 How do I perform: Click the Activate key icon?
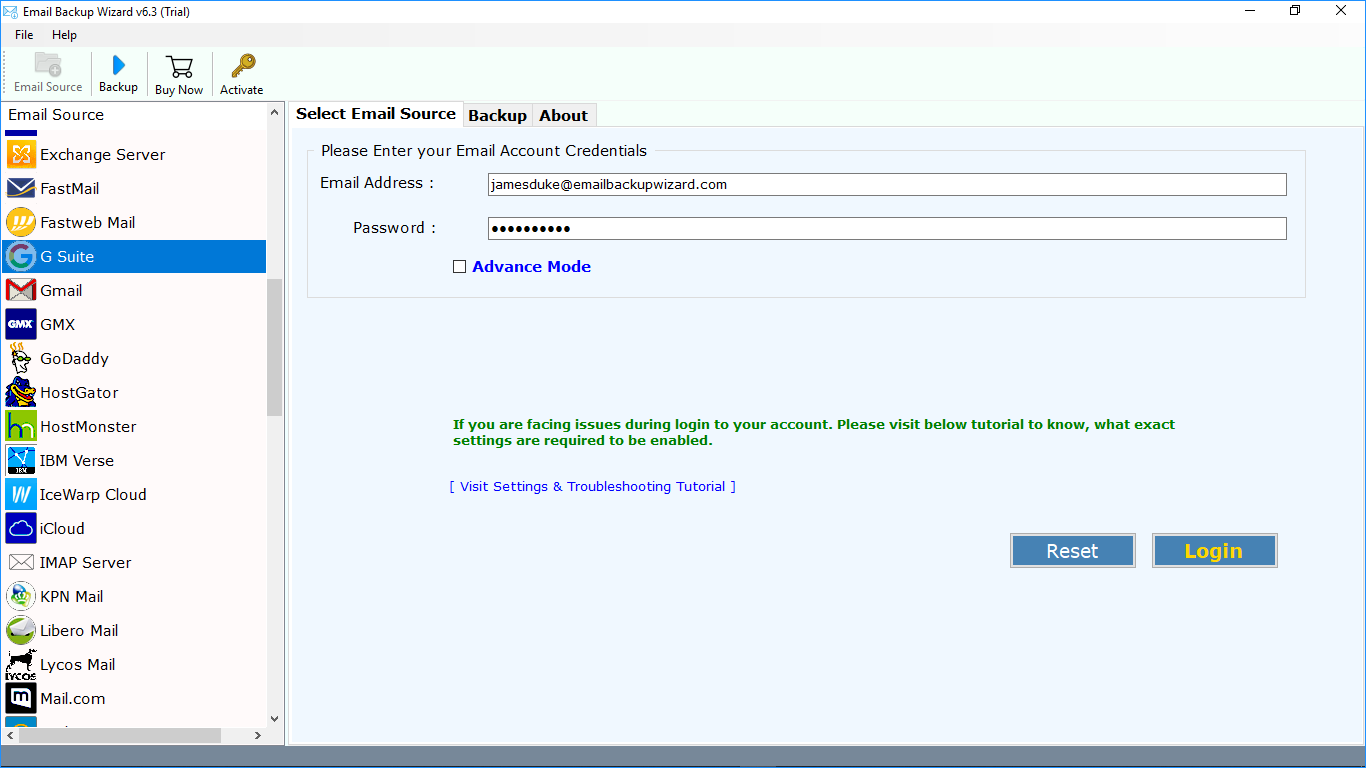pos(242,66)
